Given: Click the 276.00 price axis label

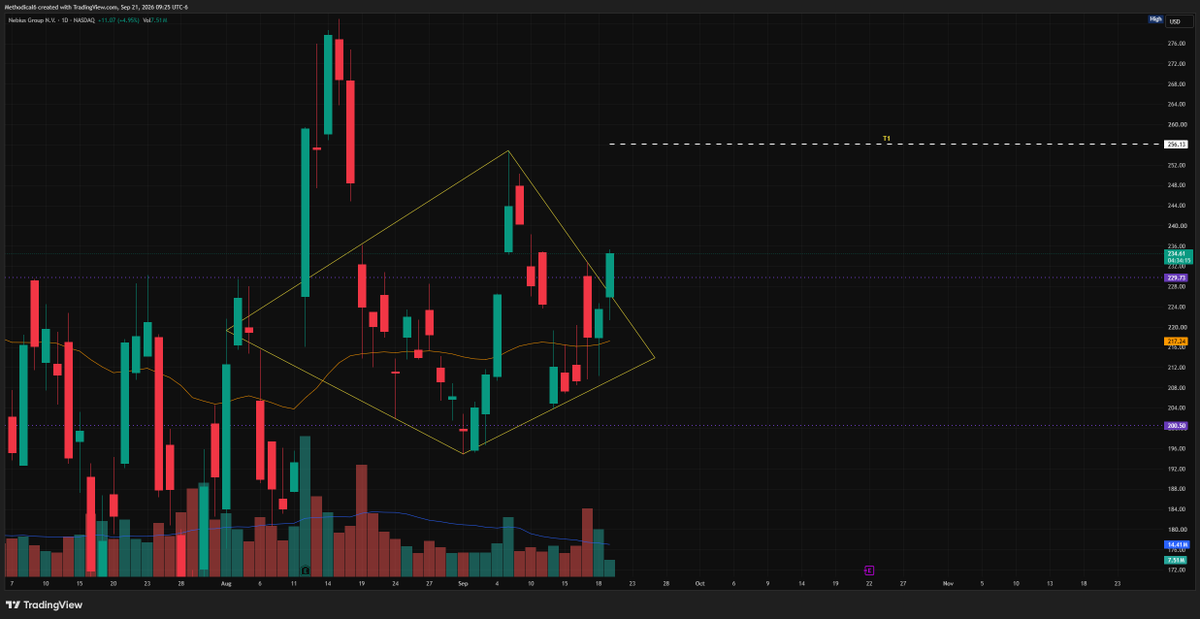Looking at the screenshot, I should [1176, 44].
